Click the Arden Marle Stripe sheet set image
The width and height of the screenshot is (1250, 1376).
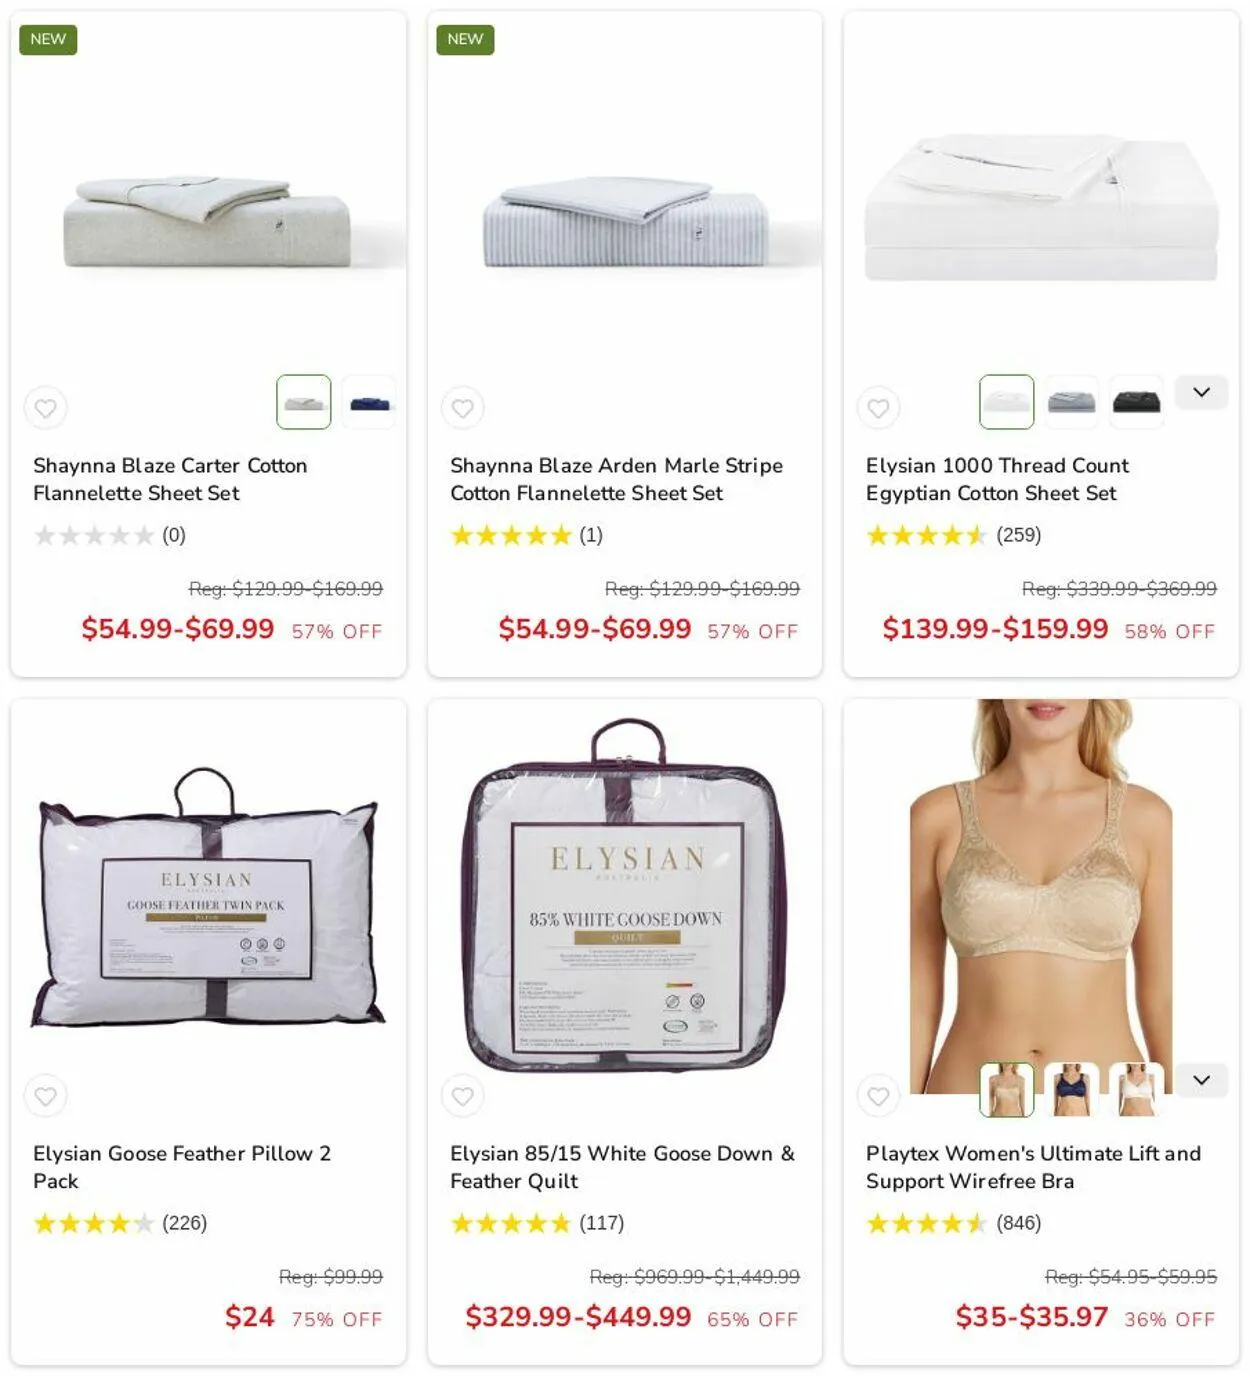[625, 222]
